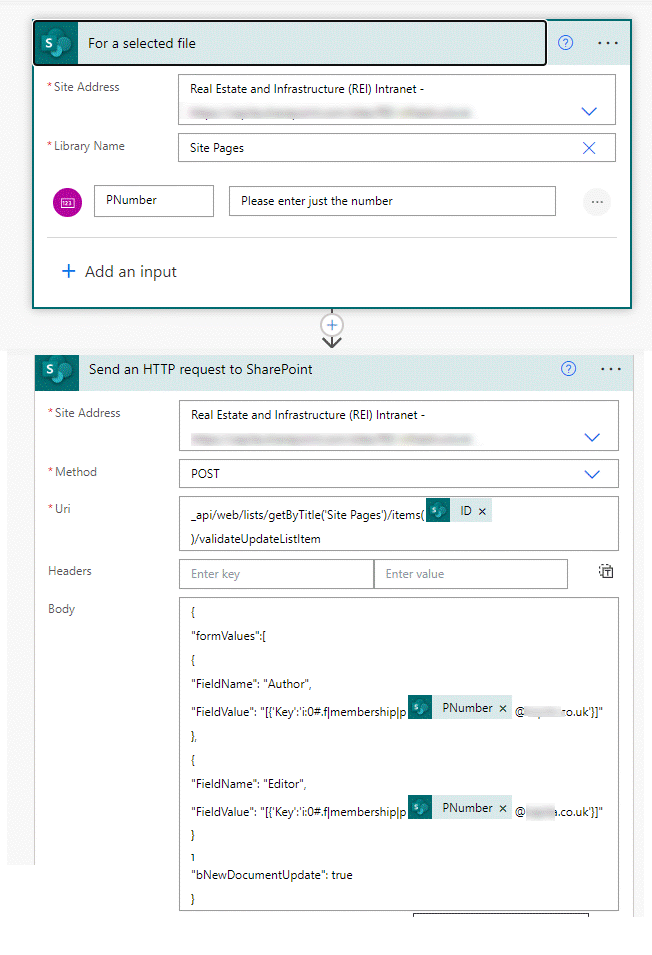The height and width of the screenshot is (955, 652).
Task: Click the Headers Enter value field
Action: (x=471, y=574)
